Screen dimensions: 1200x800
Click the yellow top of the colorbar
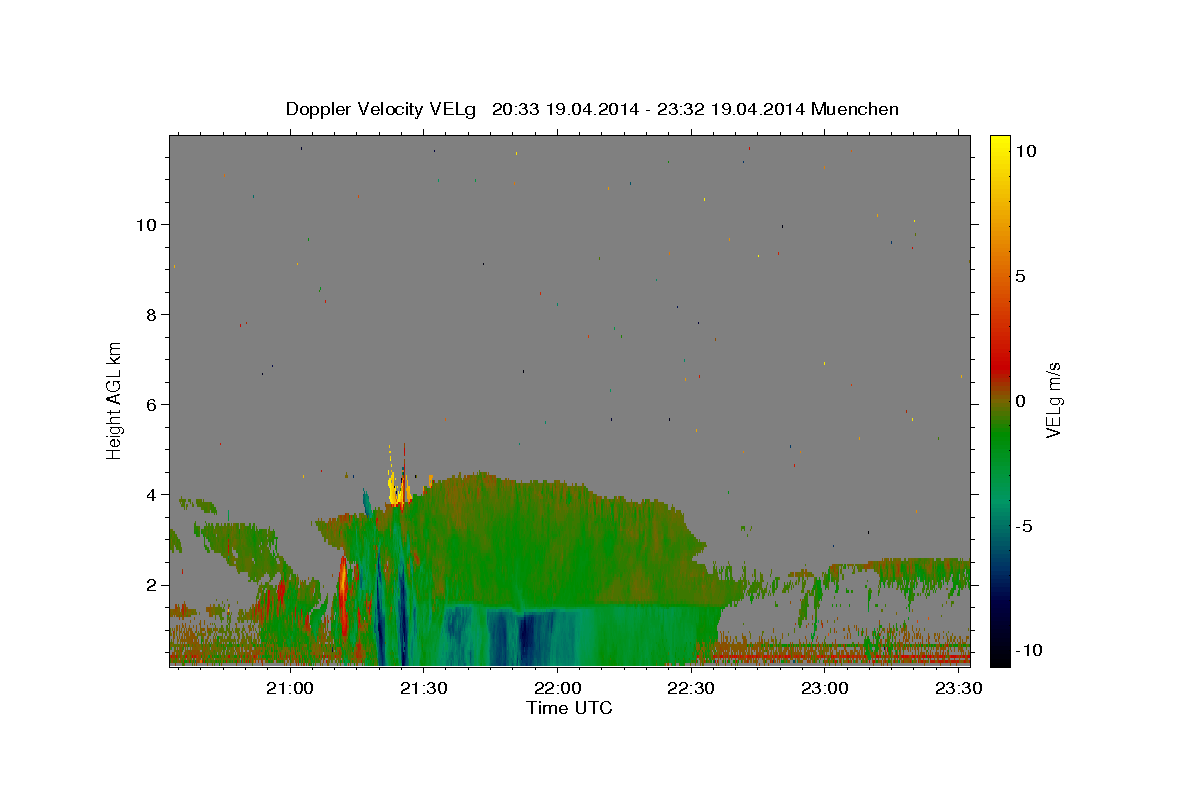tap(999, 146)
